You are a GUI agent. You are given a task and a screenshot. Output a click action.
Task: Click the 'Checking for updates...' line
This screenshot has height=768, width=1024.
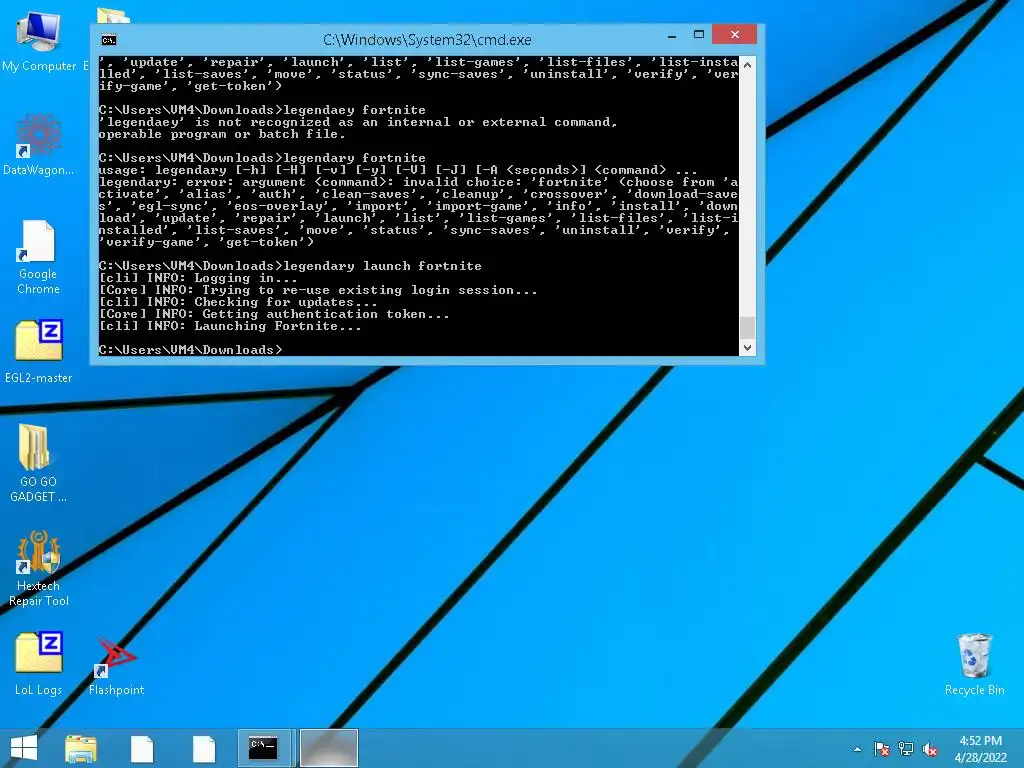pos(238,302)
